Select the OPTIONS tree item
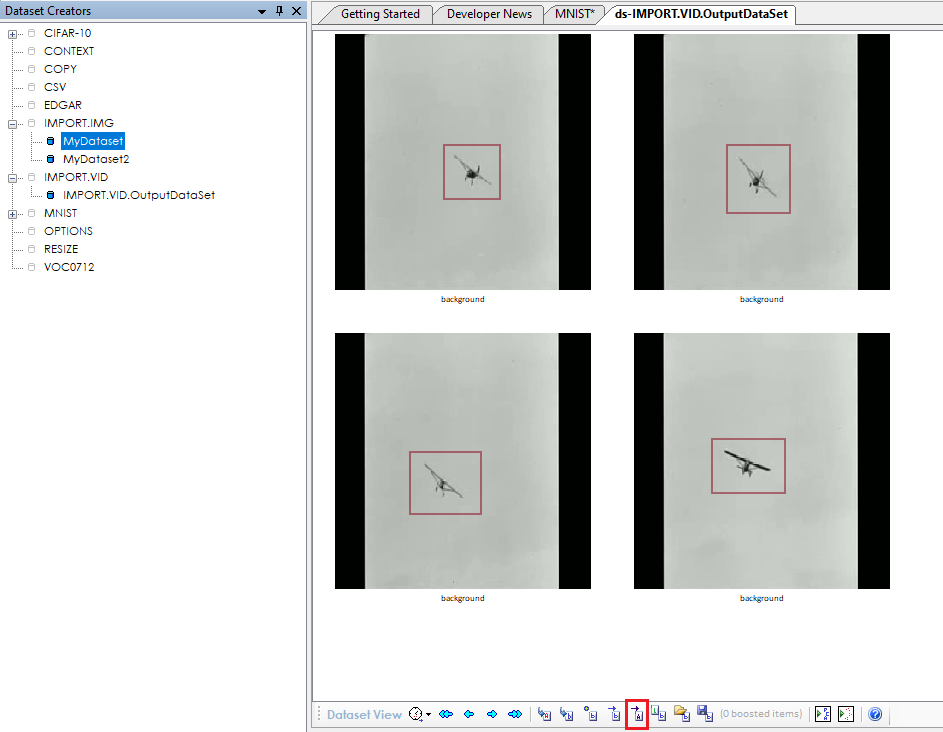 [x=68, y=232]
